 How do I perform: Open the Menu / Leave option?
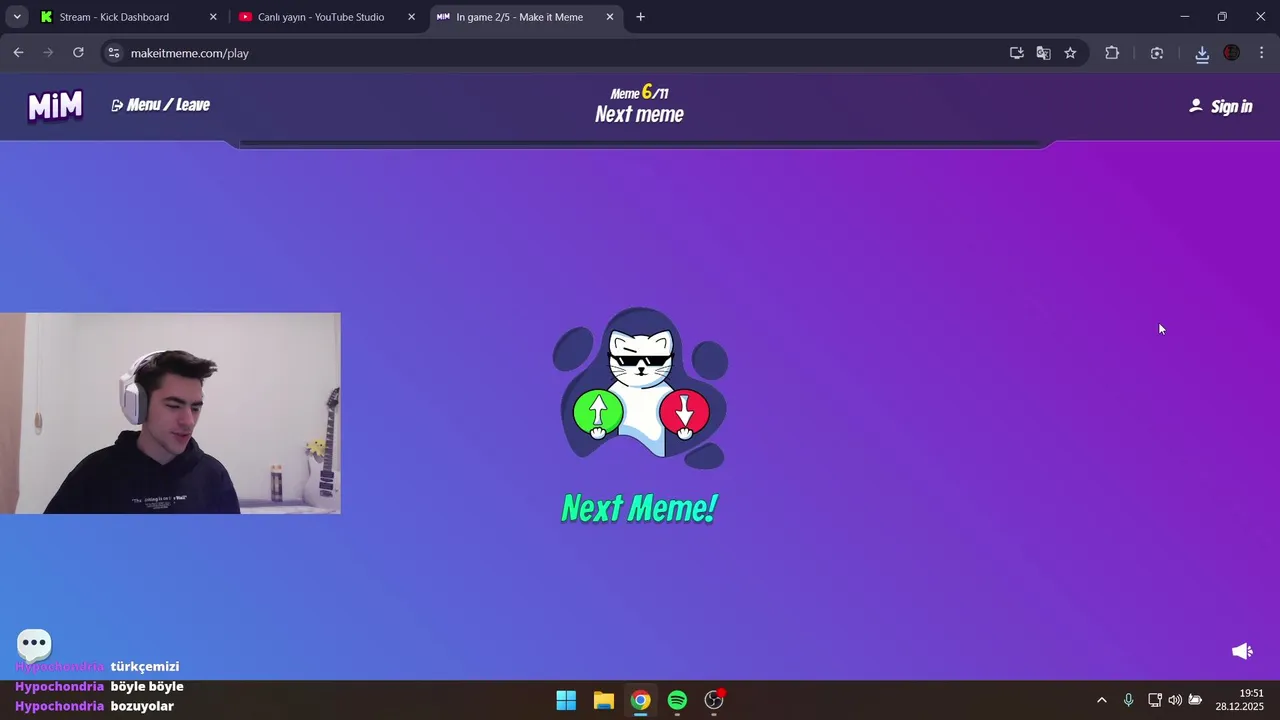[x=161, y=105]
